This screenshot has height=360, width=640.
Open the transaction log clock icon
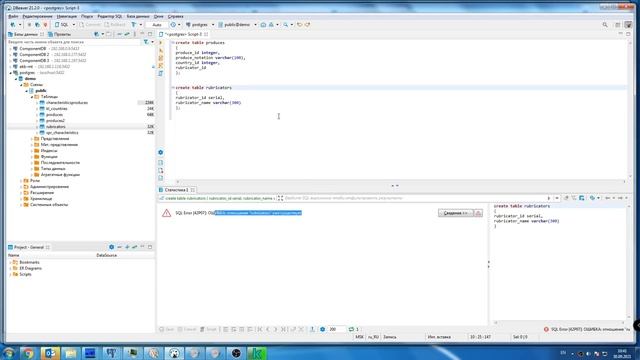click(173, 25)
